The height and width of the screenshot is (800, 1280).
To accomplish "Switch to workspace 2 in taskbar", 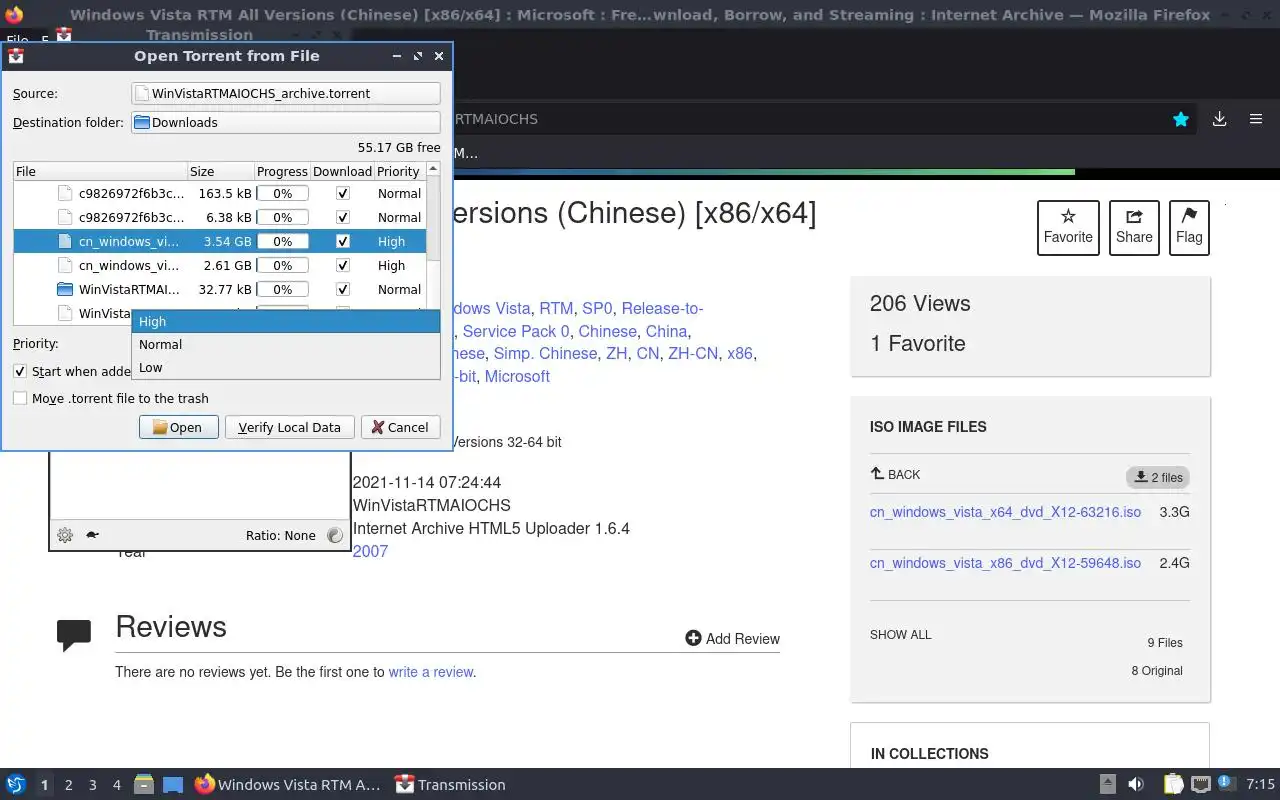I will (68, 785).
